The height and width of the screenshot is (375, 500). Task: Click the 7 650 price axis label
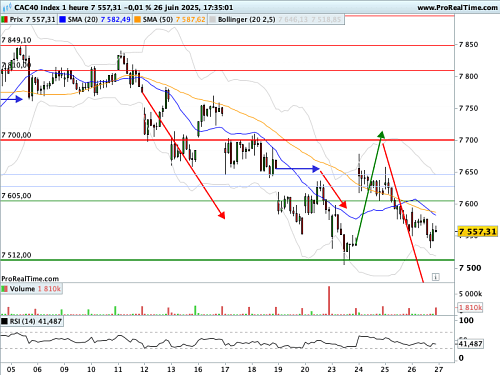click(x=468, y=172)
